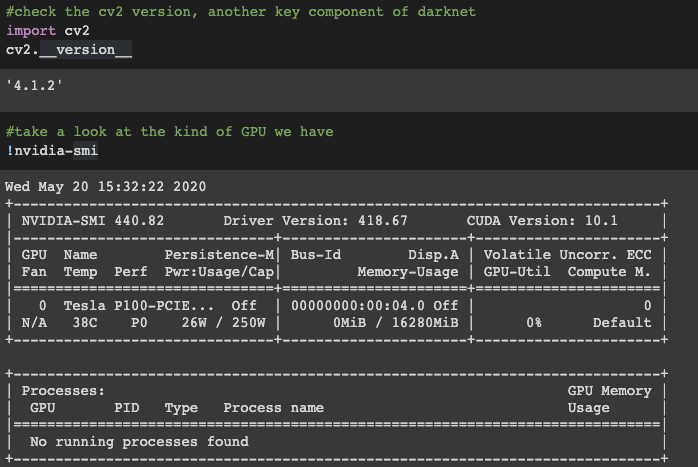Click the GPU-Util header text
Screen dimensions: 698x467
tap(517, 272)
